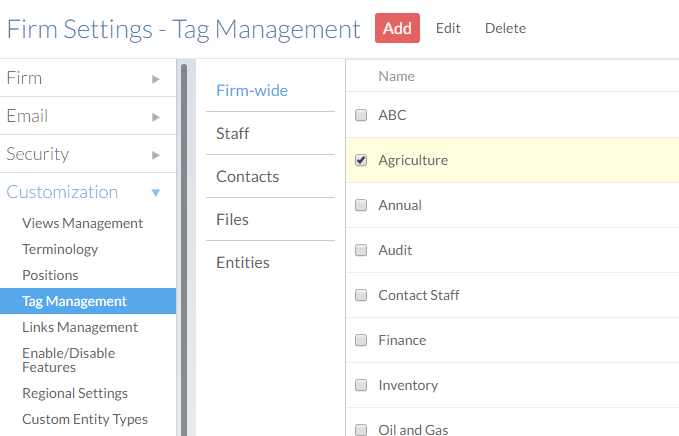Check the ABC tag checkbox

click(361, 115)
